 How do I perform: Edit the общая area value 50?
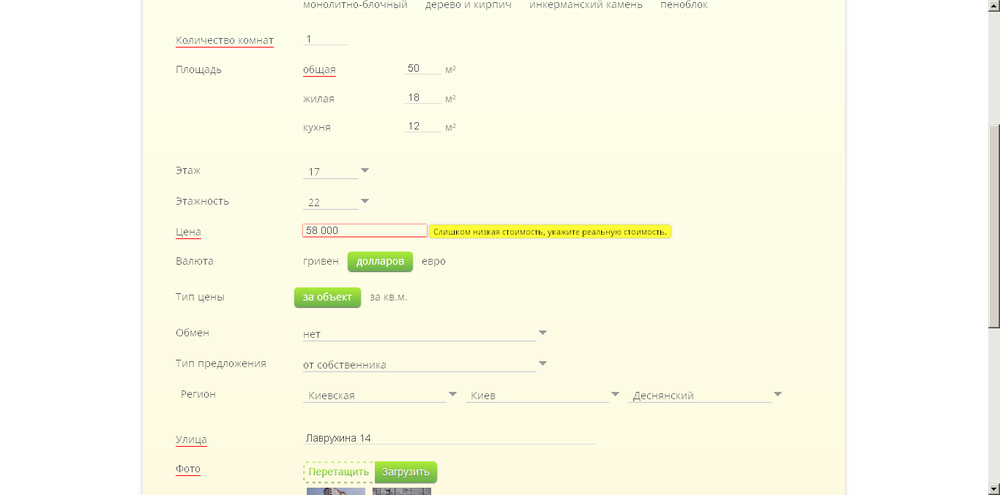(423, 68)
